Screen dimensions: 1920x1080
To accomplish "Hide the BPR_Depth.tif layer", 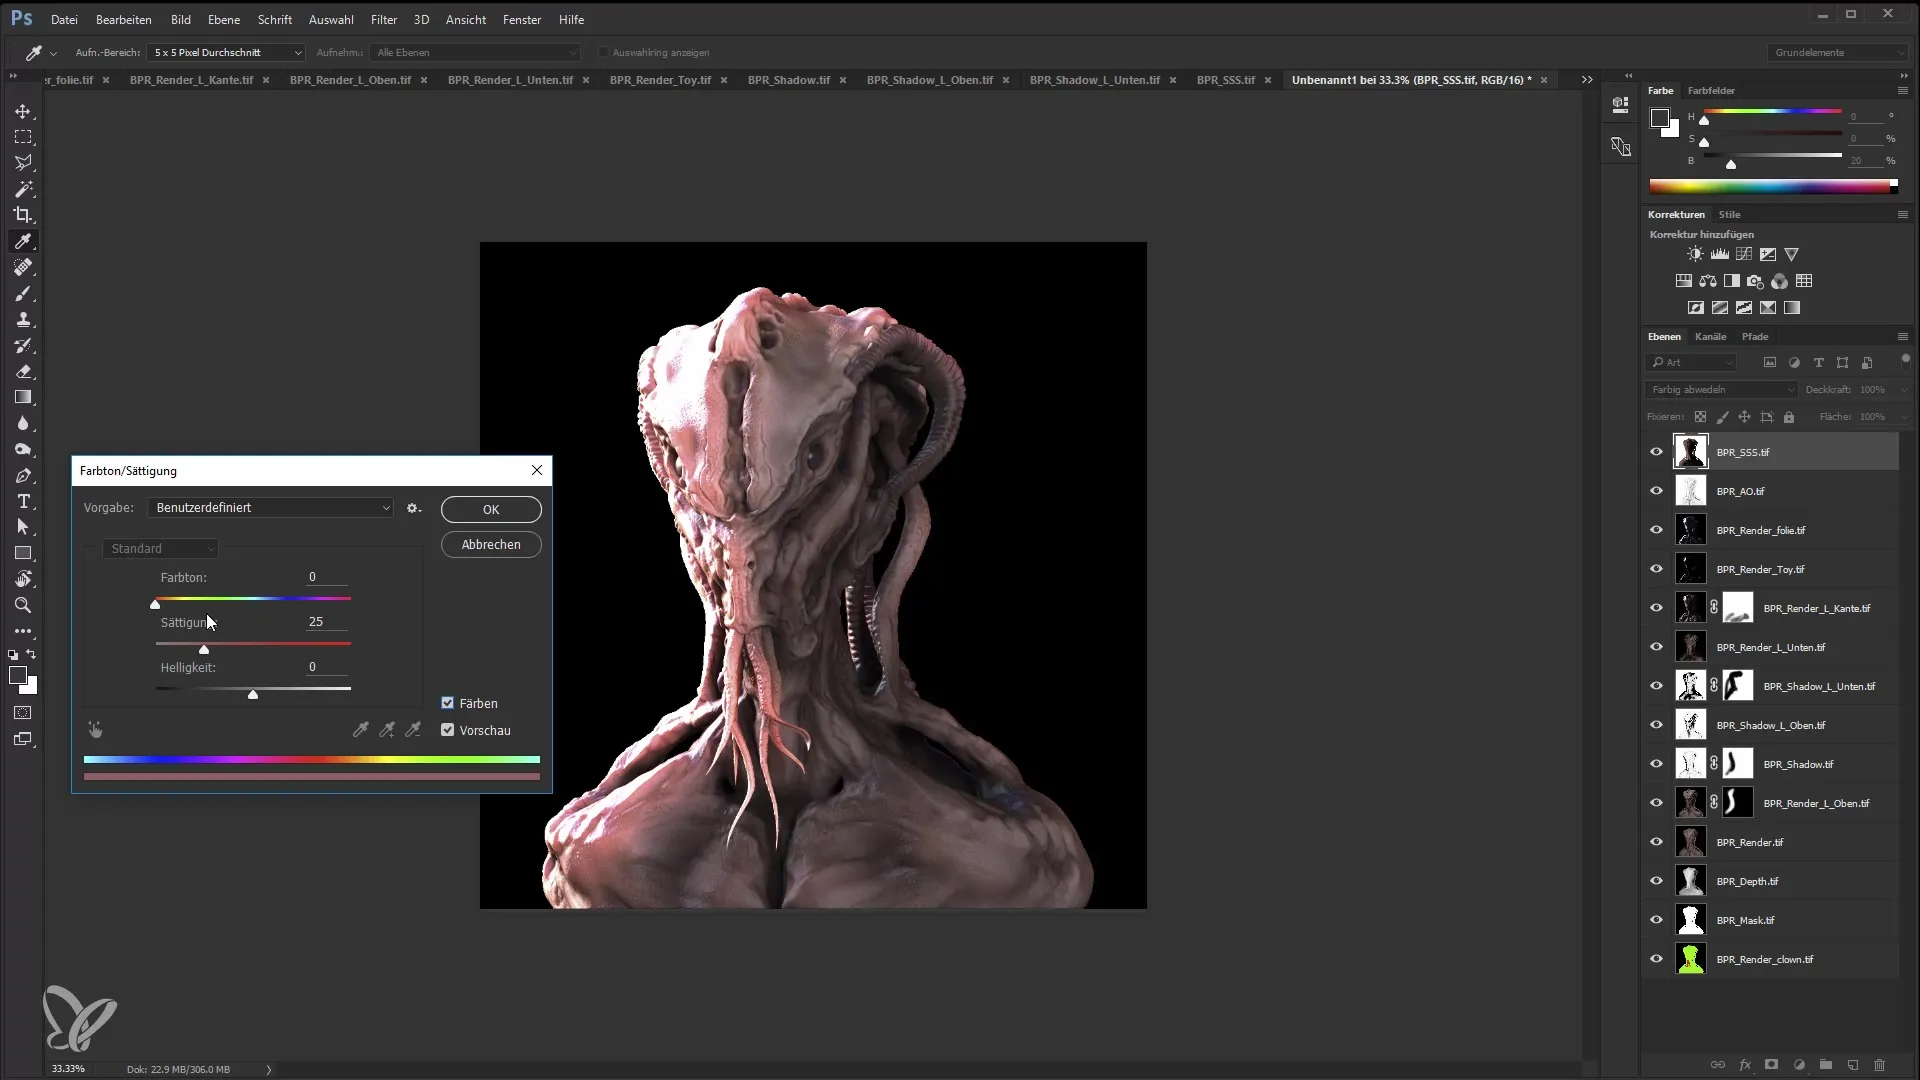I will (1656, 881).
